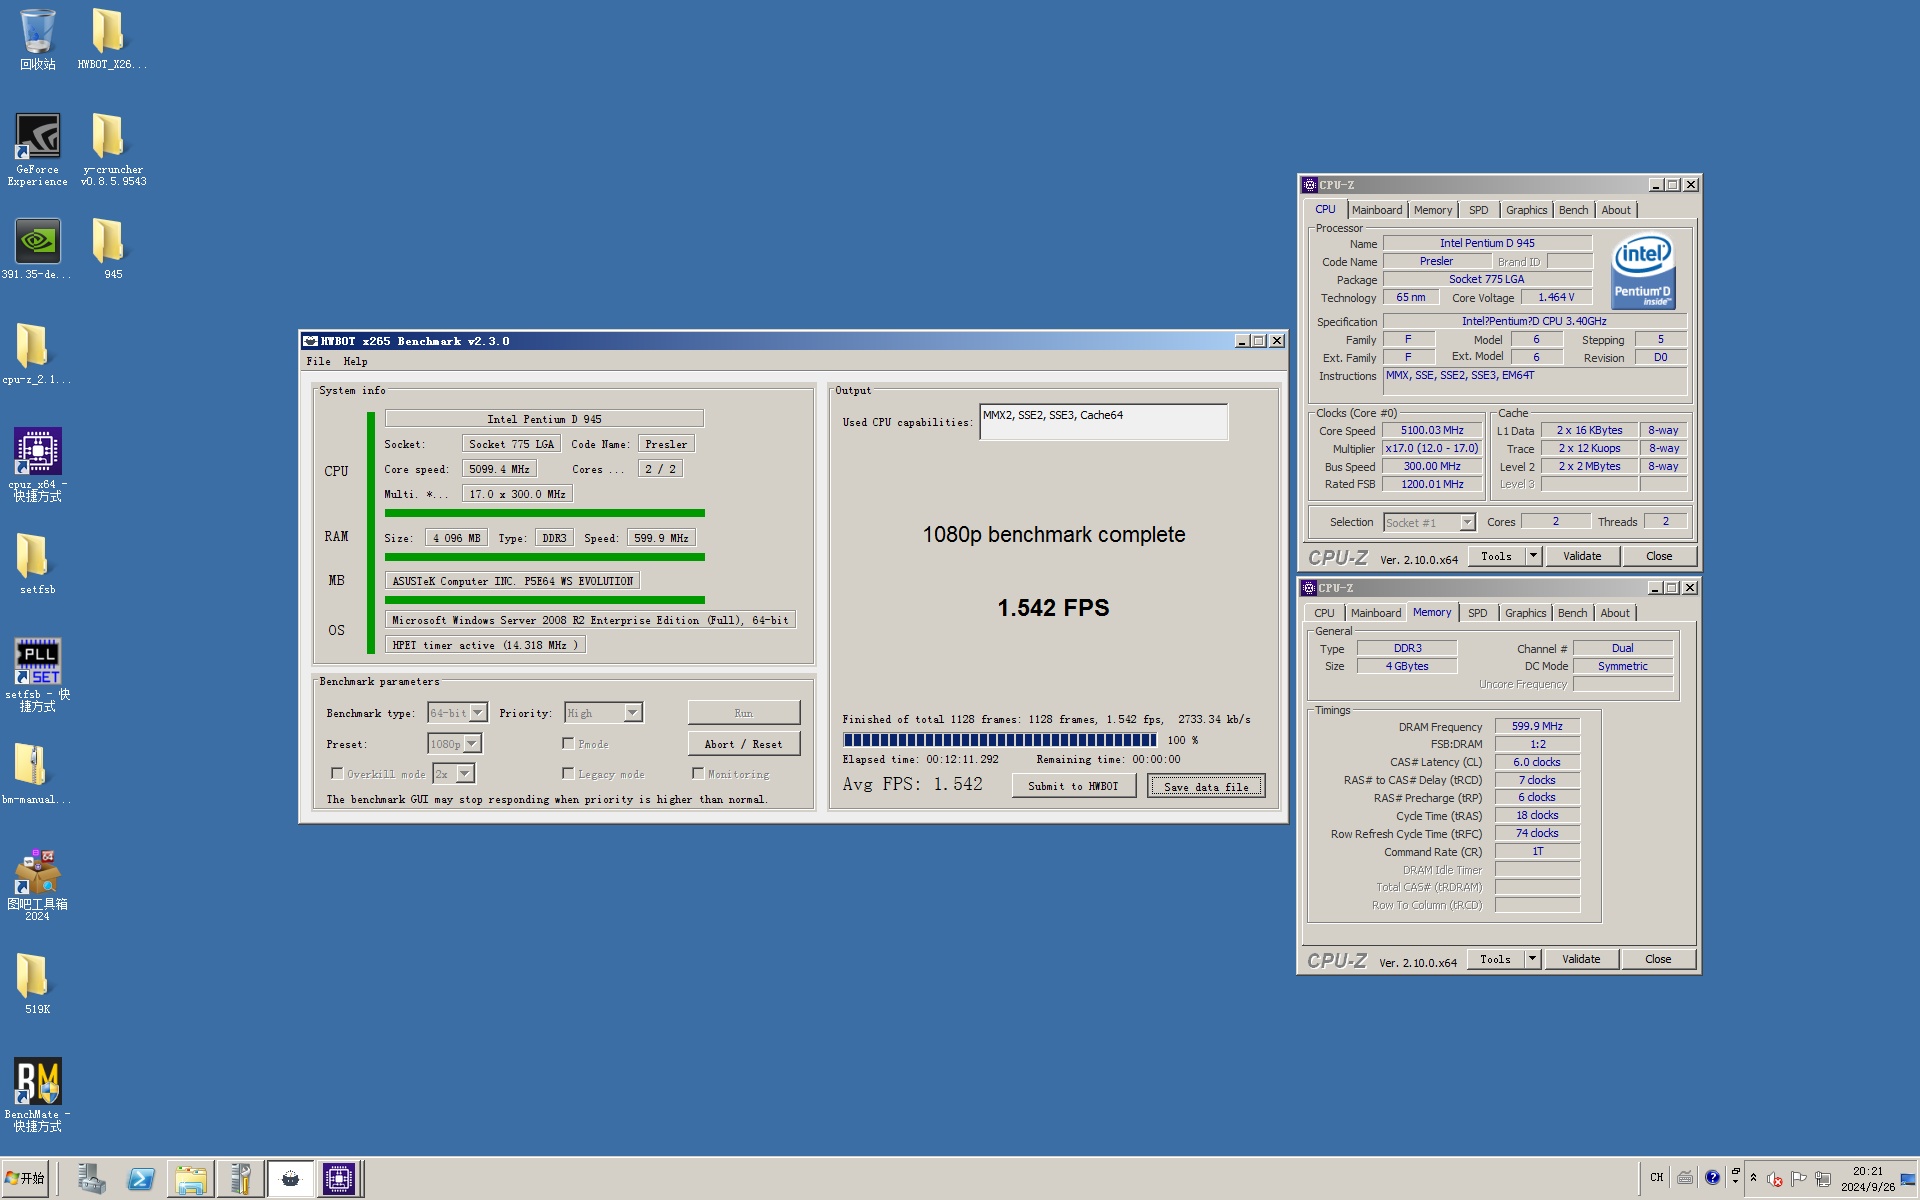
Task: Launch the 图吧工具箱 2024 toolbox icon
Action: point(38,885)
